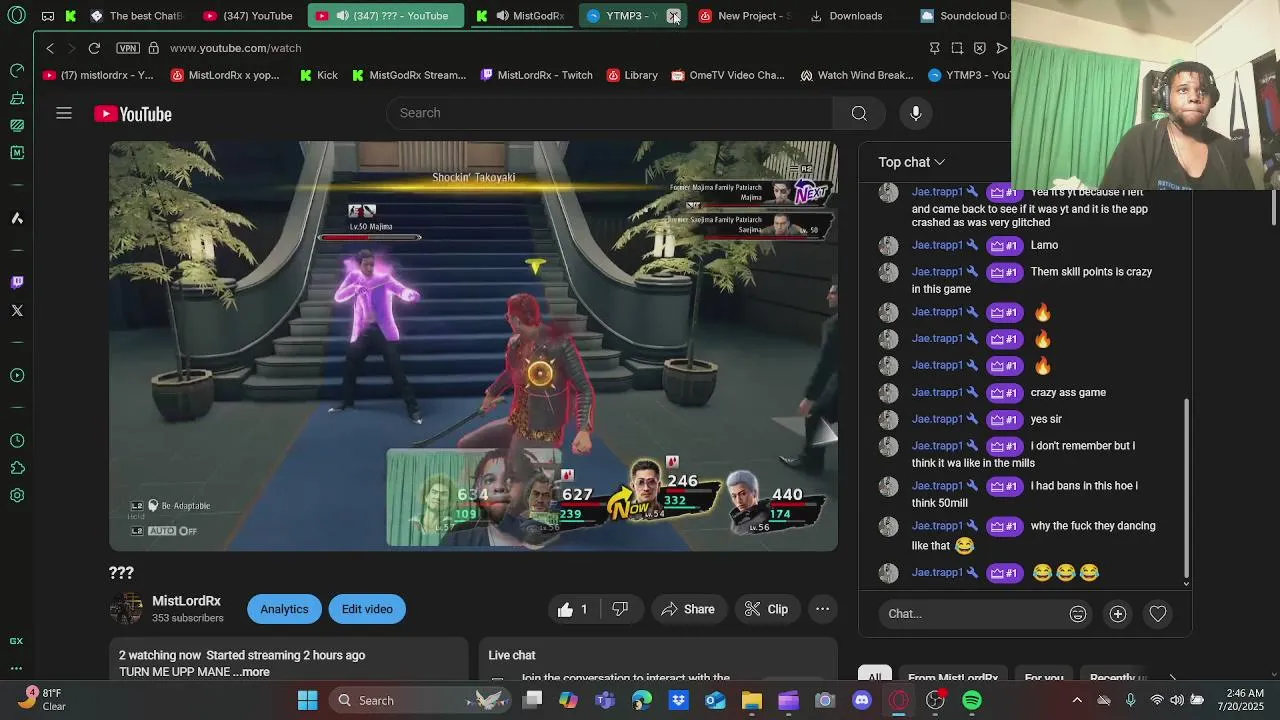Click the live chat scrollbar

click(x=1186, y=490)
